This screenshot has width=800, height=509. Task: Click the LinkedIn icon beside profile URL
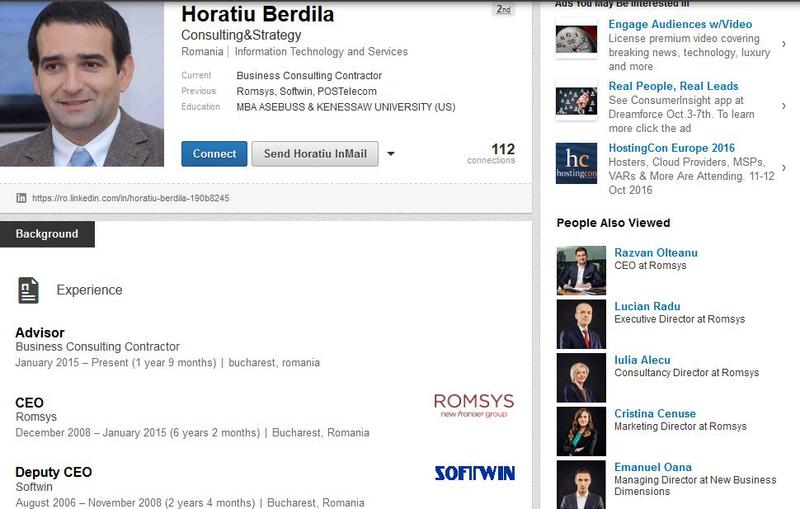[x=21, y=198]
